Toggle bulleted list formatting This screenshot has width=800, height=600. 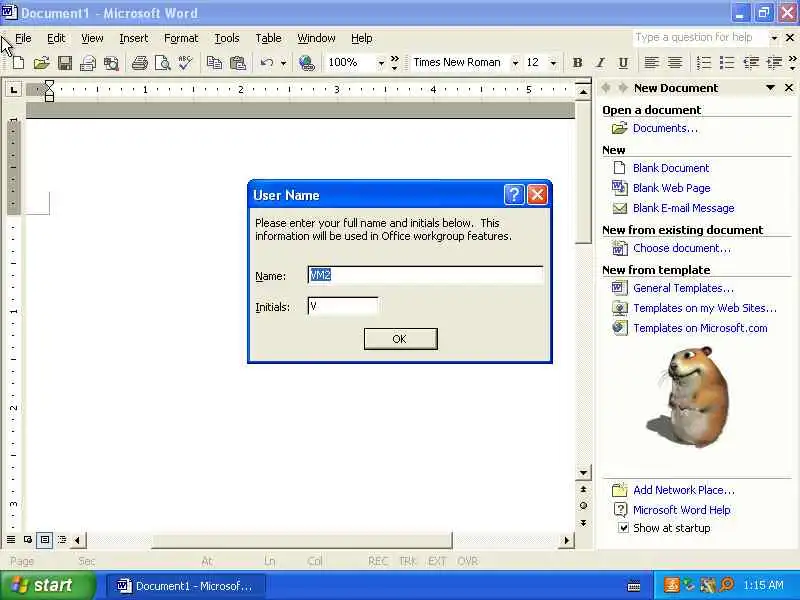pyautogui.click(x=727, y=63)
